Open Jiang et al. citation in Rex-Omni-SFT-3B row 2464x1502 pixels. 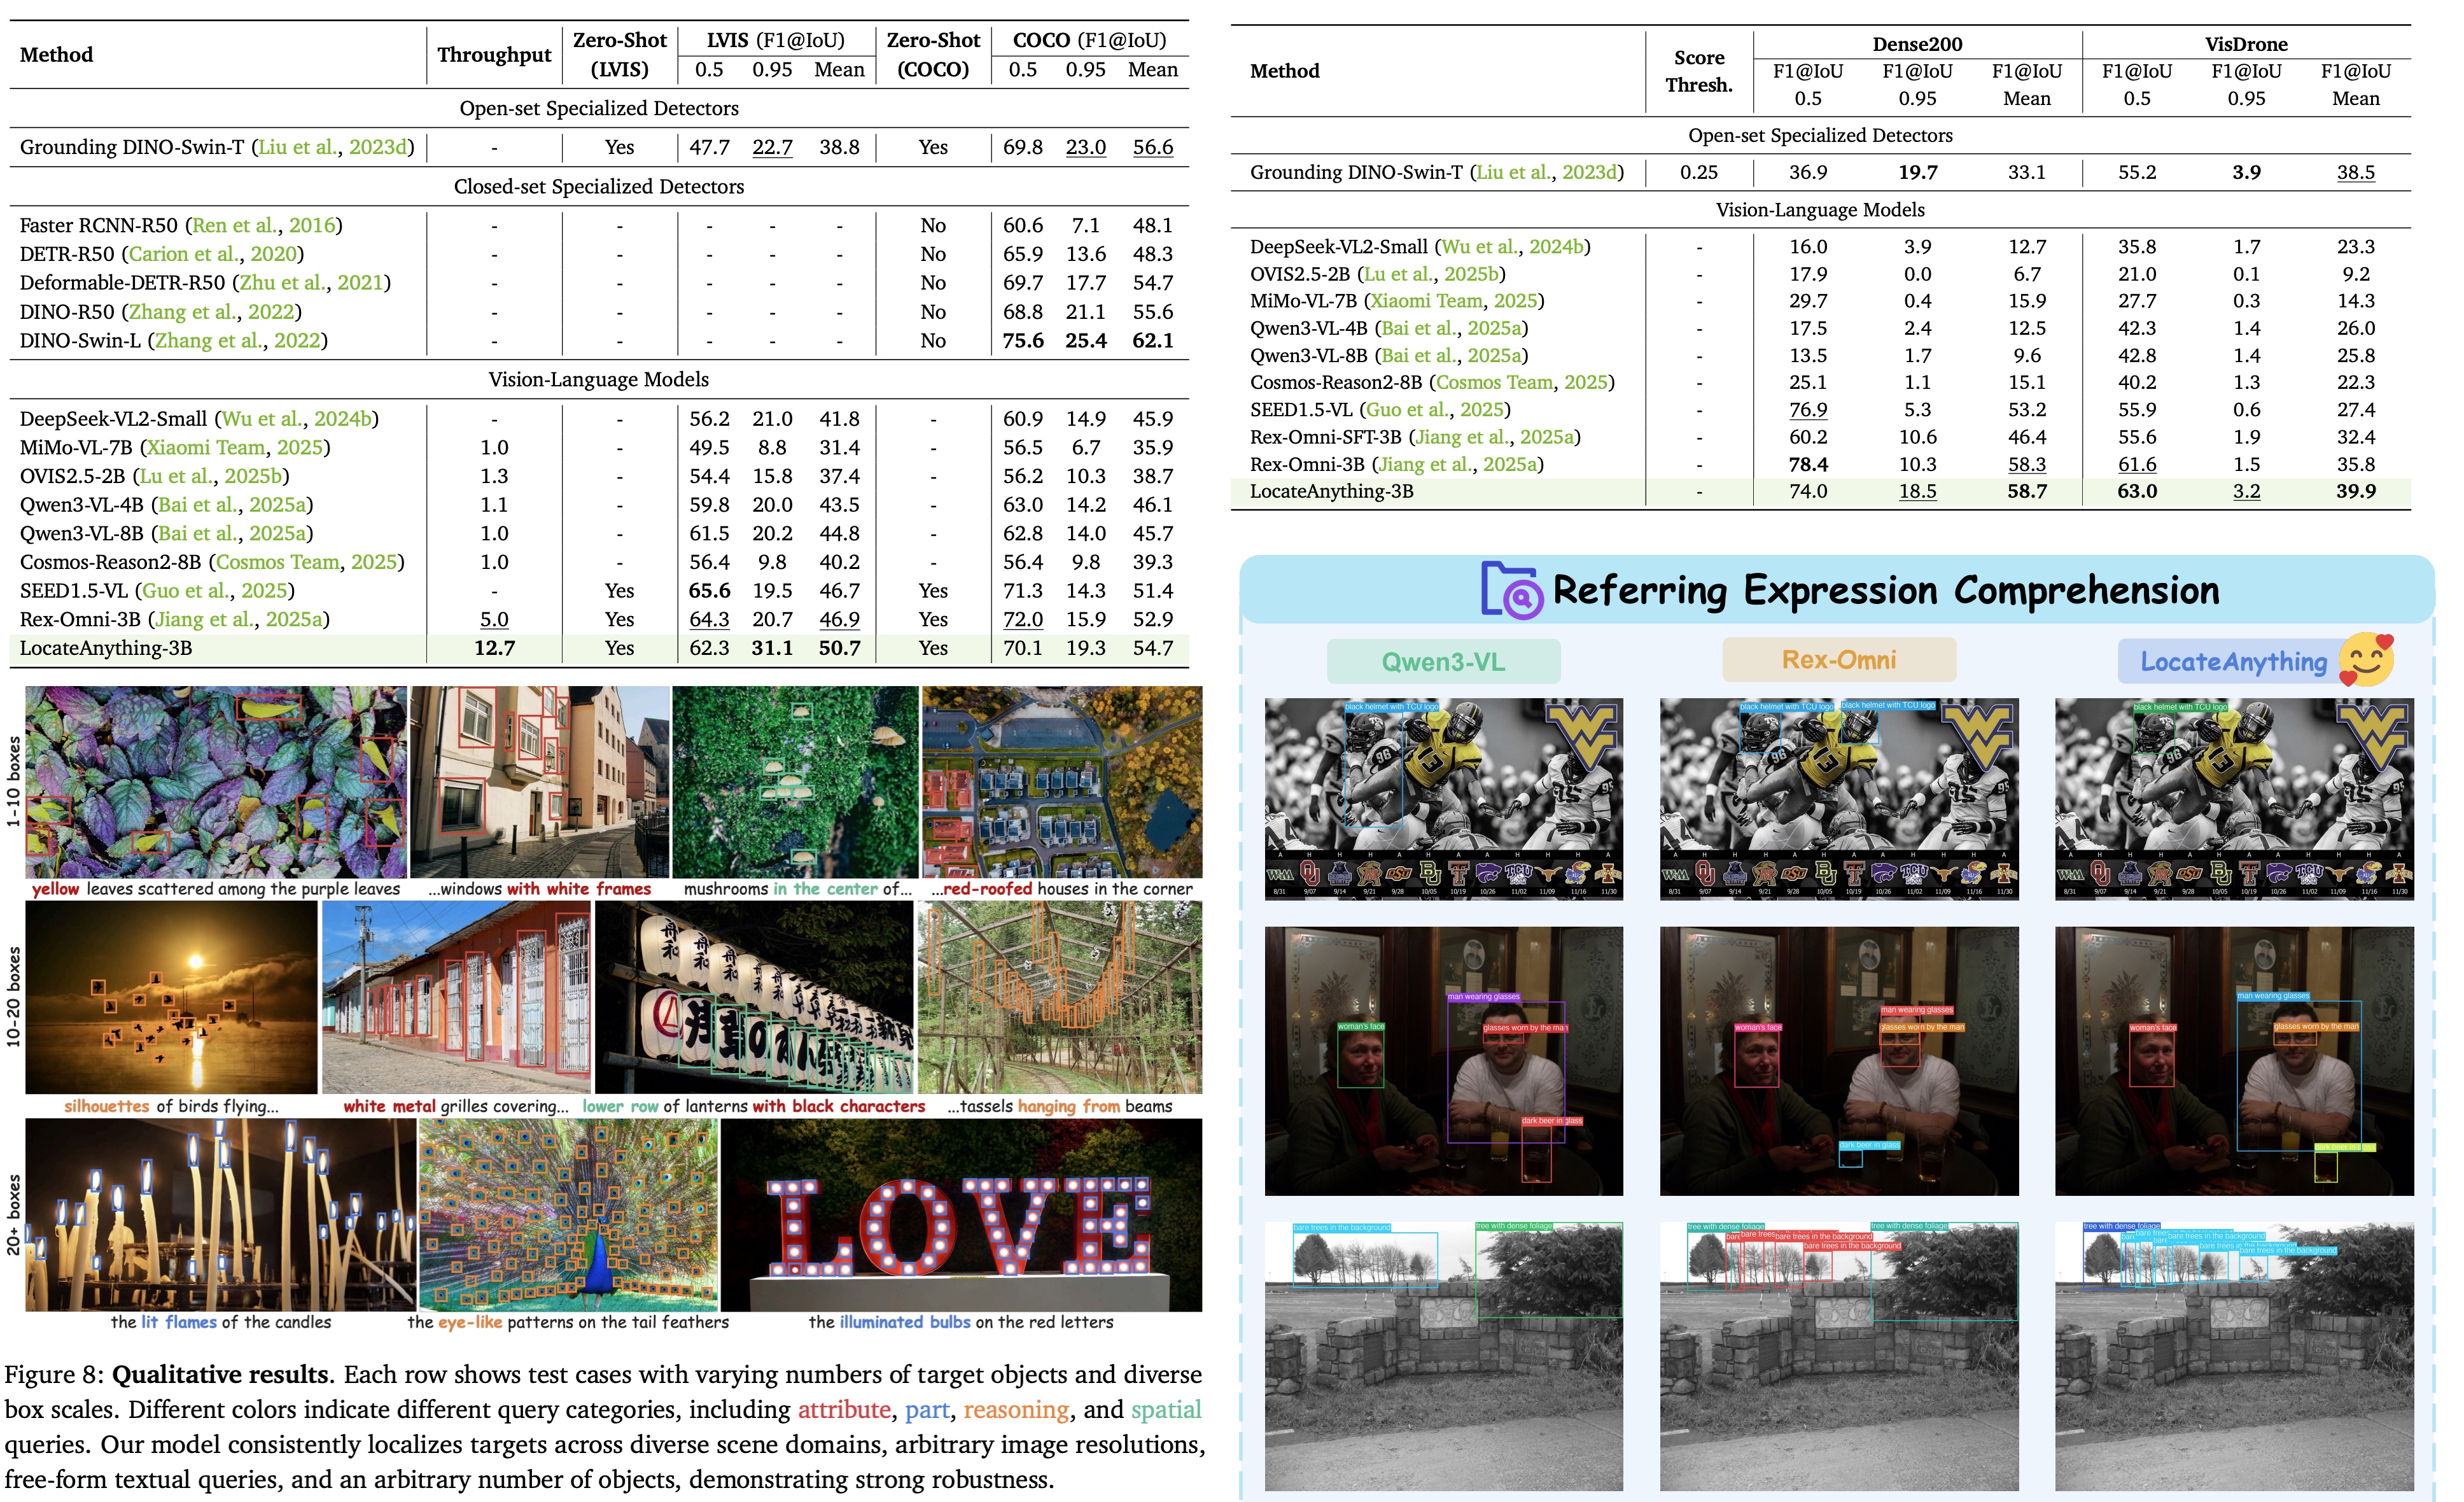pyautogui.click(x=1496, y=437)
